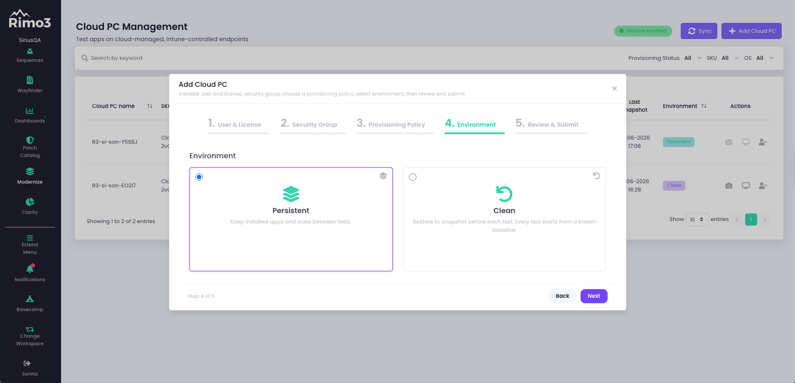The width and height of the screenshot is (795, 383).
Task: Go to previous page arrow
Action: coord(737,220)
